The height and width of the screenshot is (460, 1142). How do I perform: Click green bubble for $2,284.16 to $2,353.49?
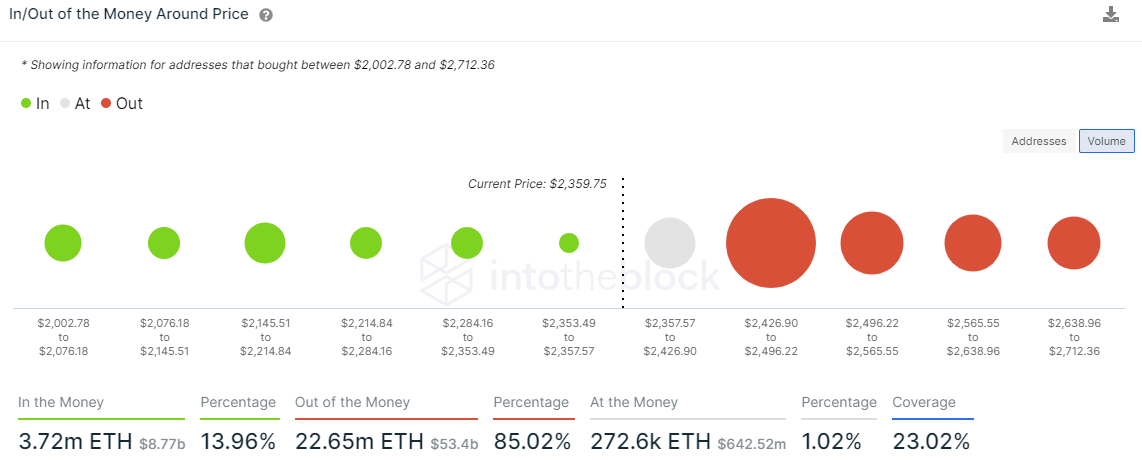[467, 243]
